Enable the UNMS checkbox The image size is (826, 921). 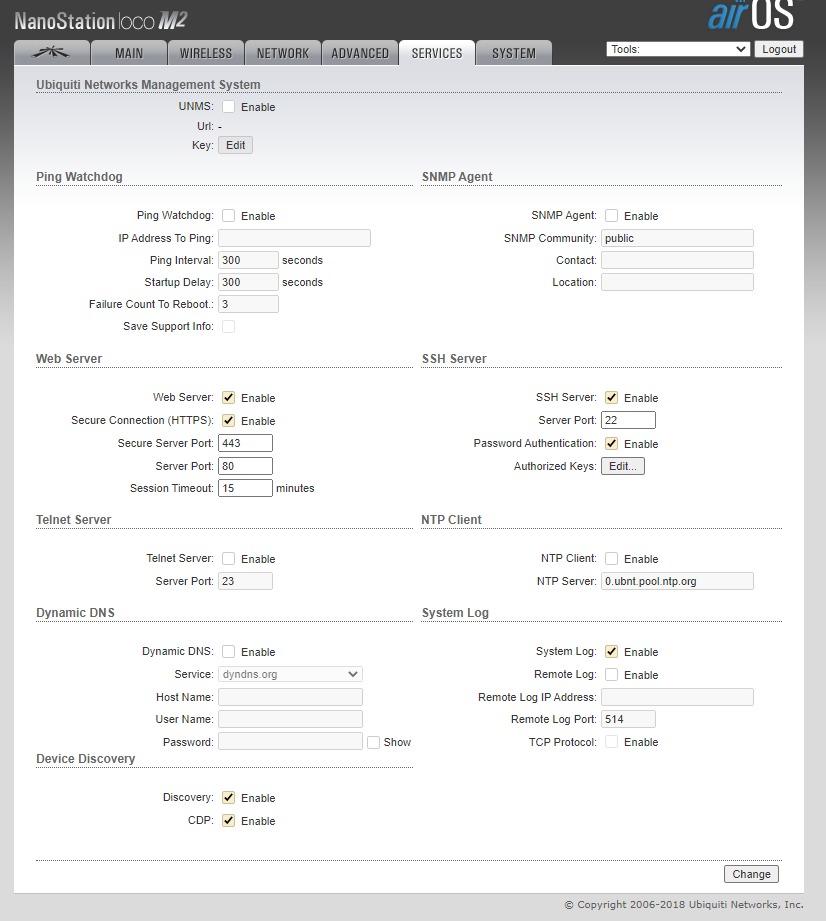click(229, 107)
